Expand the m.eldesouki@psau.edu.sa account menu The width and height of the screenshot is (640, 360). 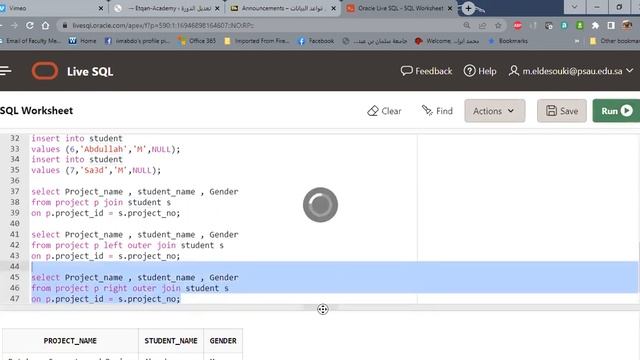point(571,71)
